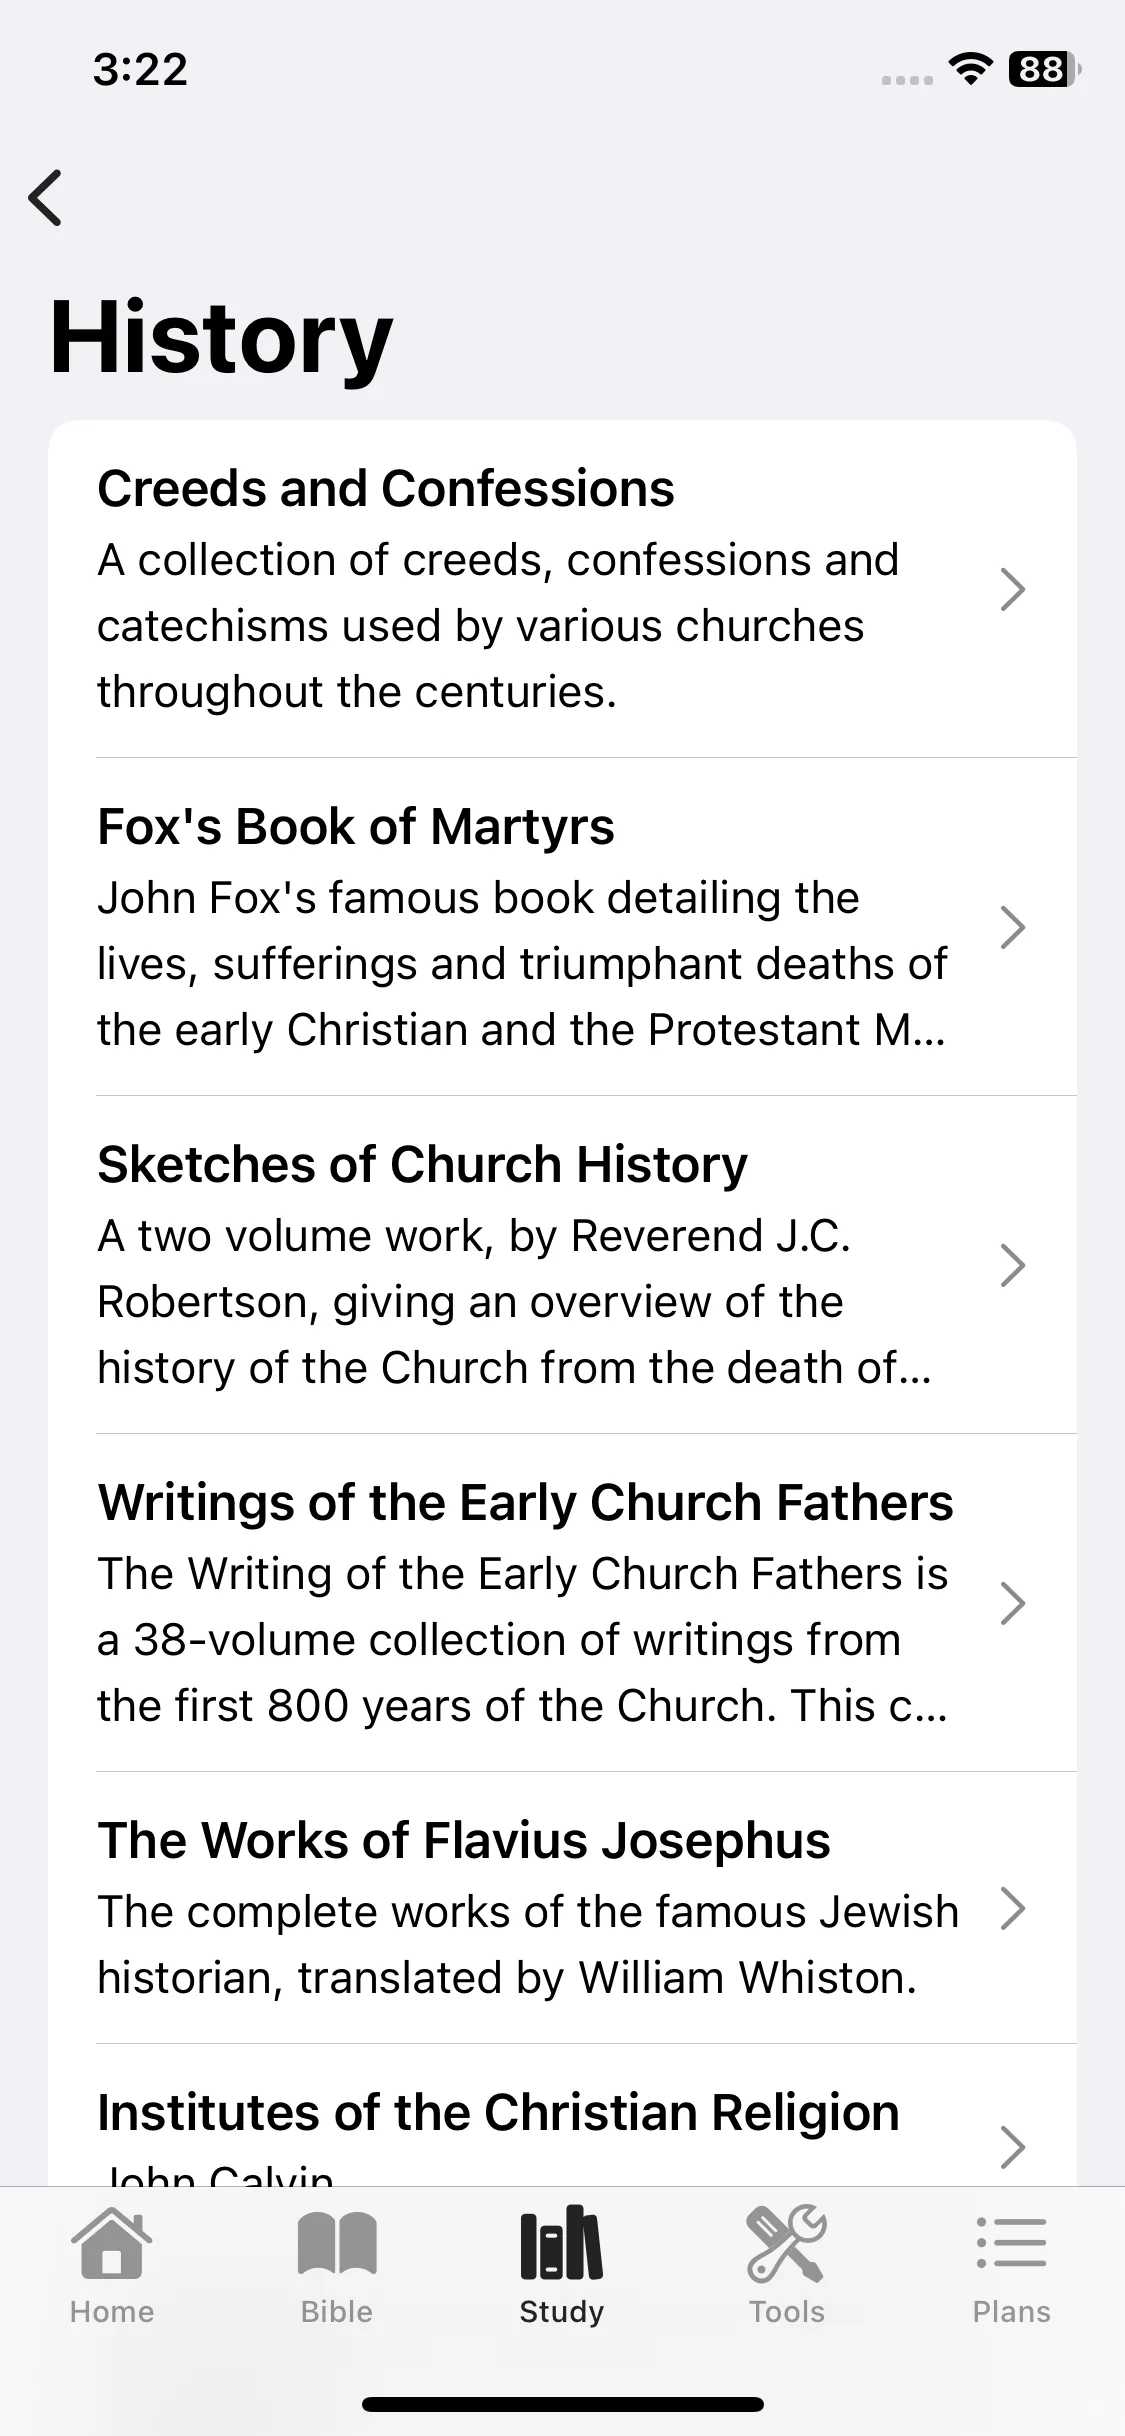This screenshot has height=2436, width=1125.
Task: Expand Fox's Book of Martyrs chevron
Action: point(1013,928)
